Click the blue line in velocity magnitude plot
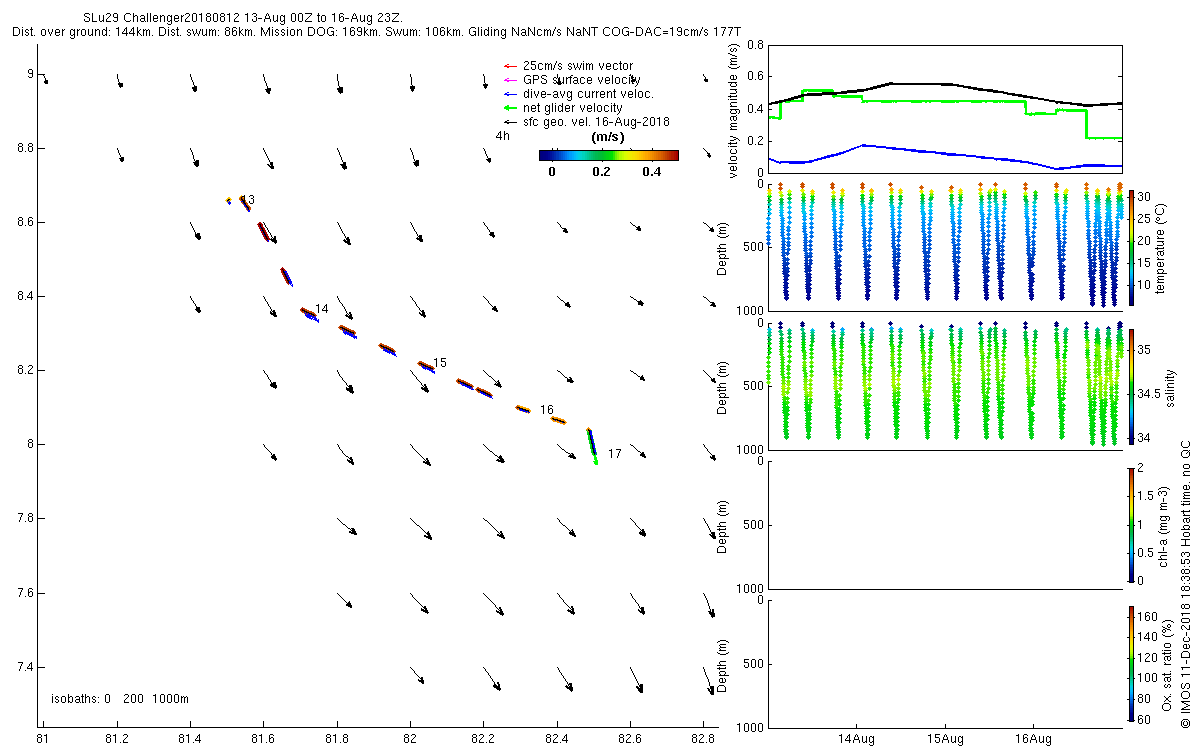 tap(945, 155)
